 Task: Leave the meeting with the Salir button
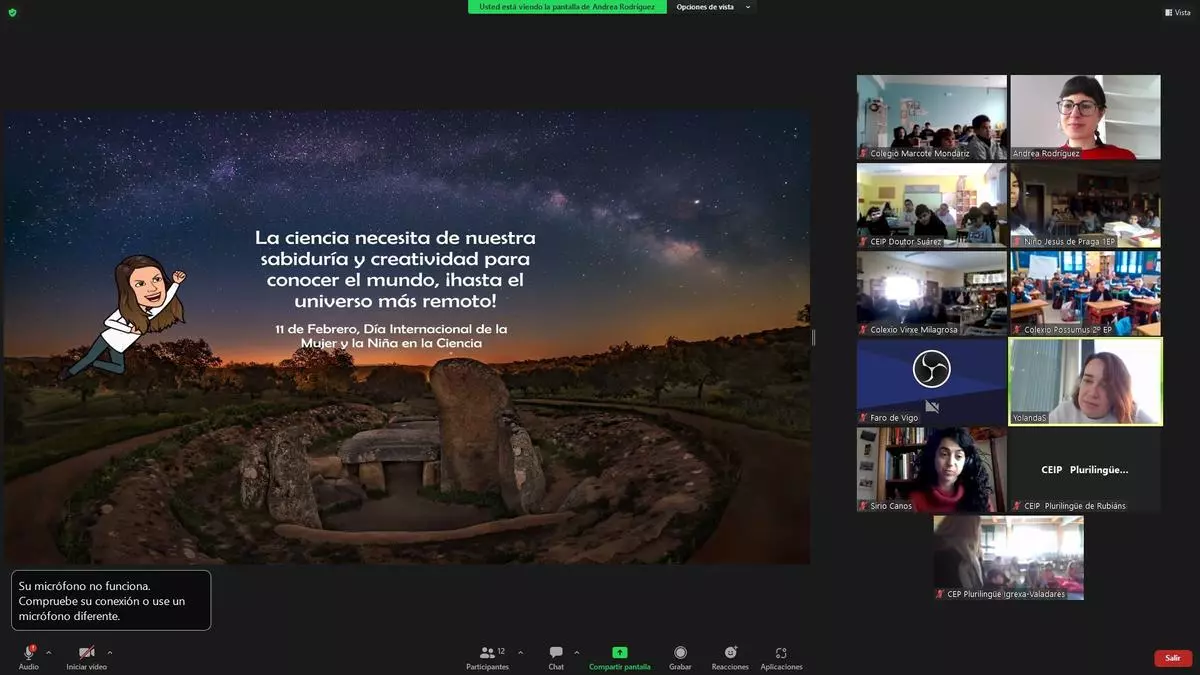tap(1172, 658)
